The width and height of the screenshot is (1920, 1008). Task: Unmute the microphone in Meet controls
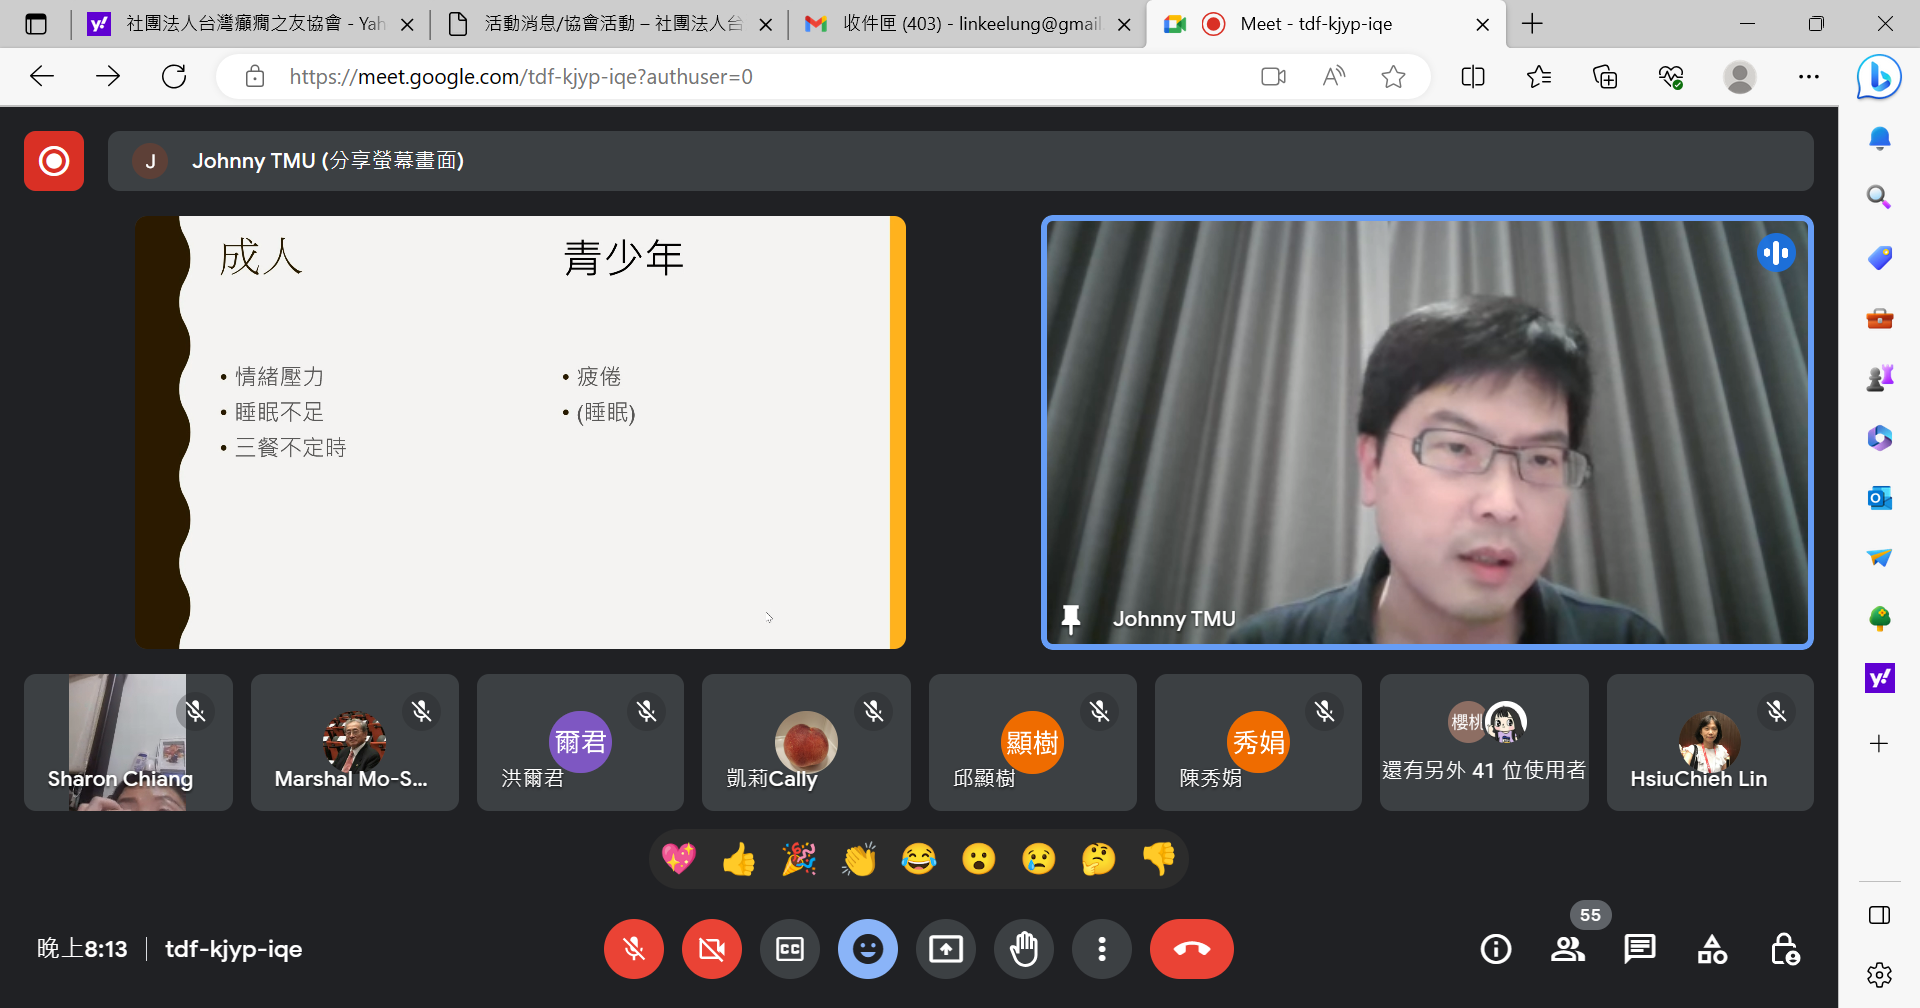[634, 949]
